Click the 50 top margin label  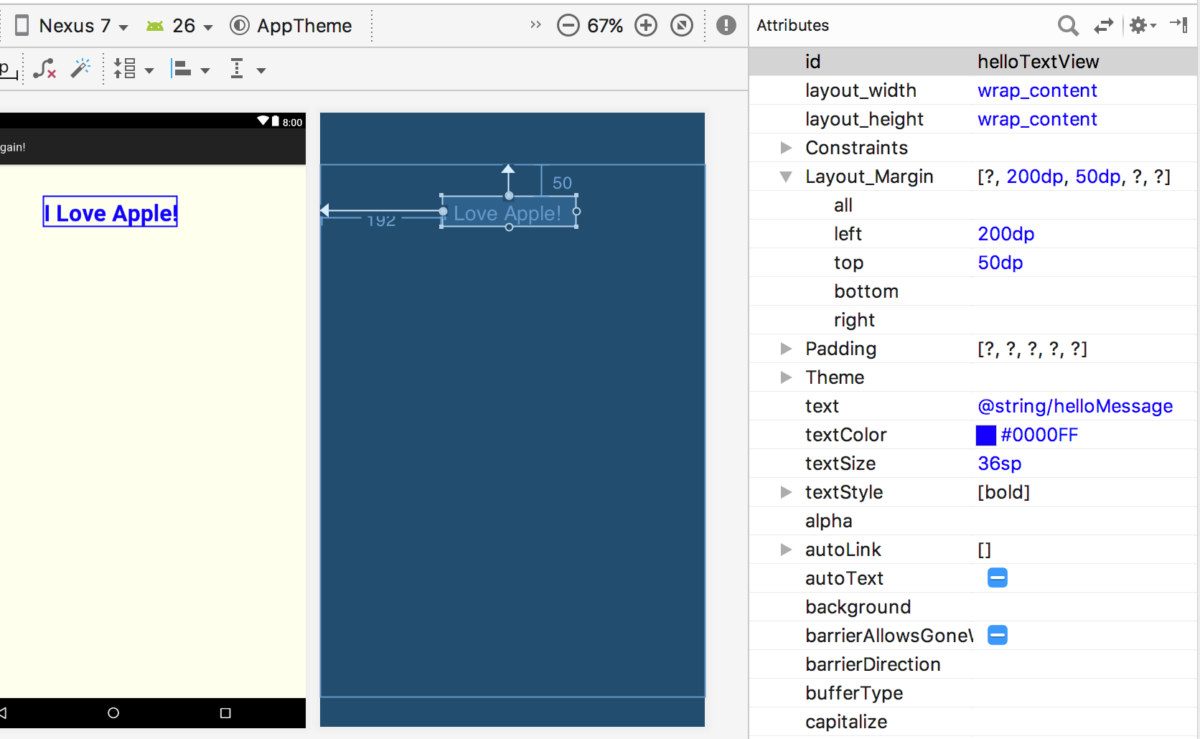562,183
